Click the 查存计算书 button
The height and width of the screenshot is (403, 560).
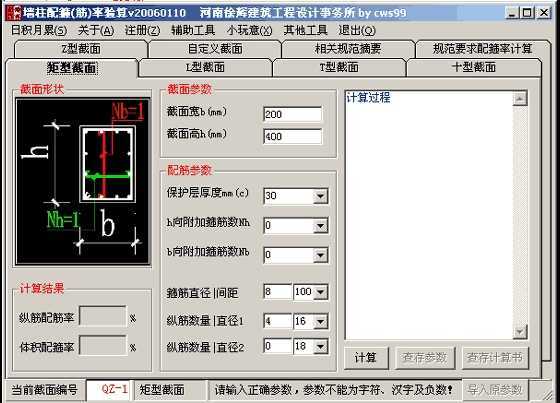[495, 358]
